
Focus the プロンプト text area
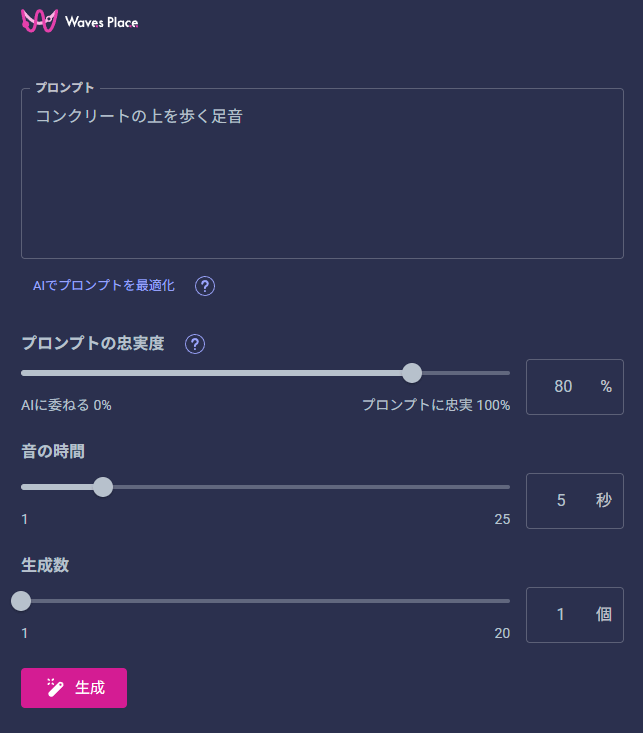point(322,180)
